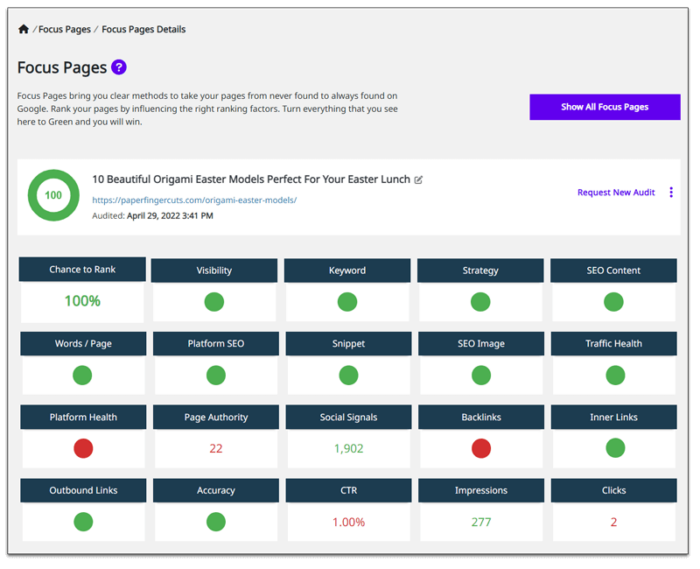700x569 pixels.
Task: Click the green Visibility status dot
Action: (x=214, y=302)
